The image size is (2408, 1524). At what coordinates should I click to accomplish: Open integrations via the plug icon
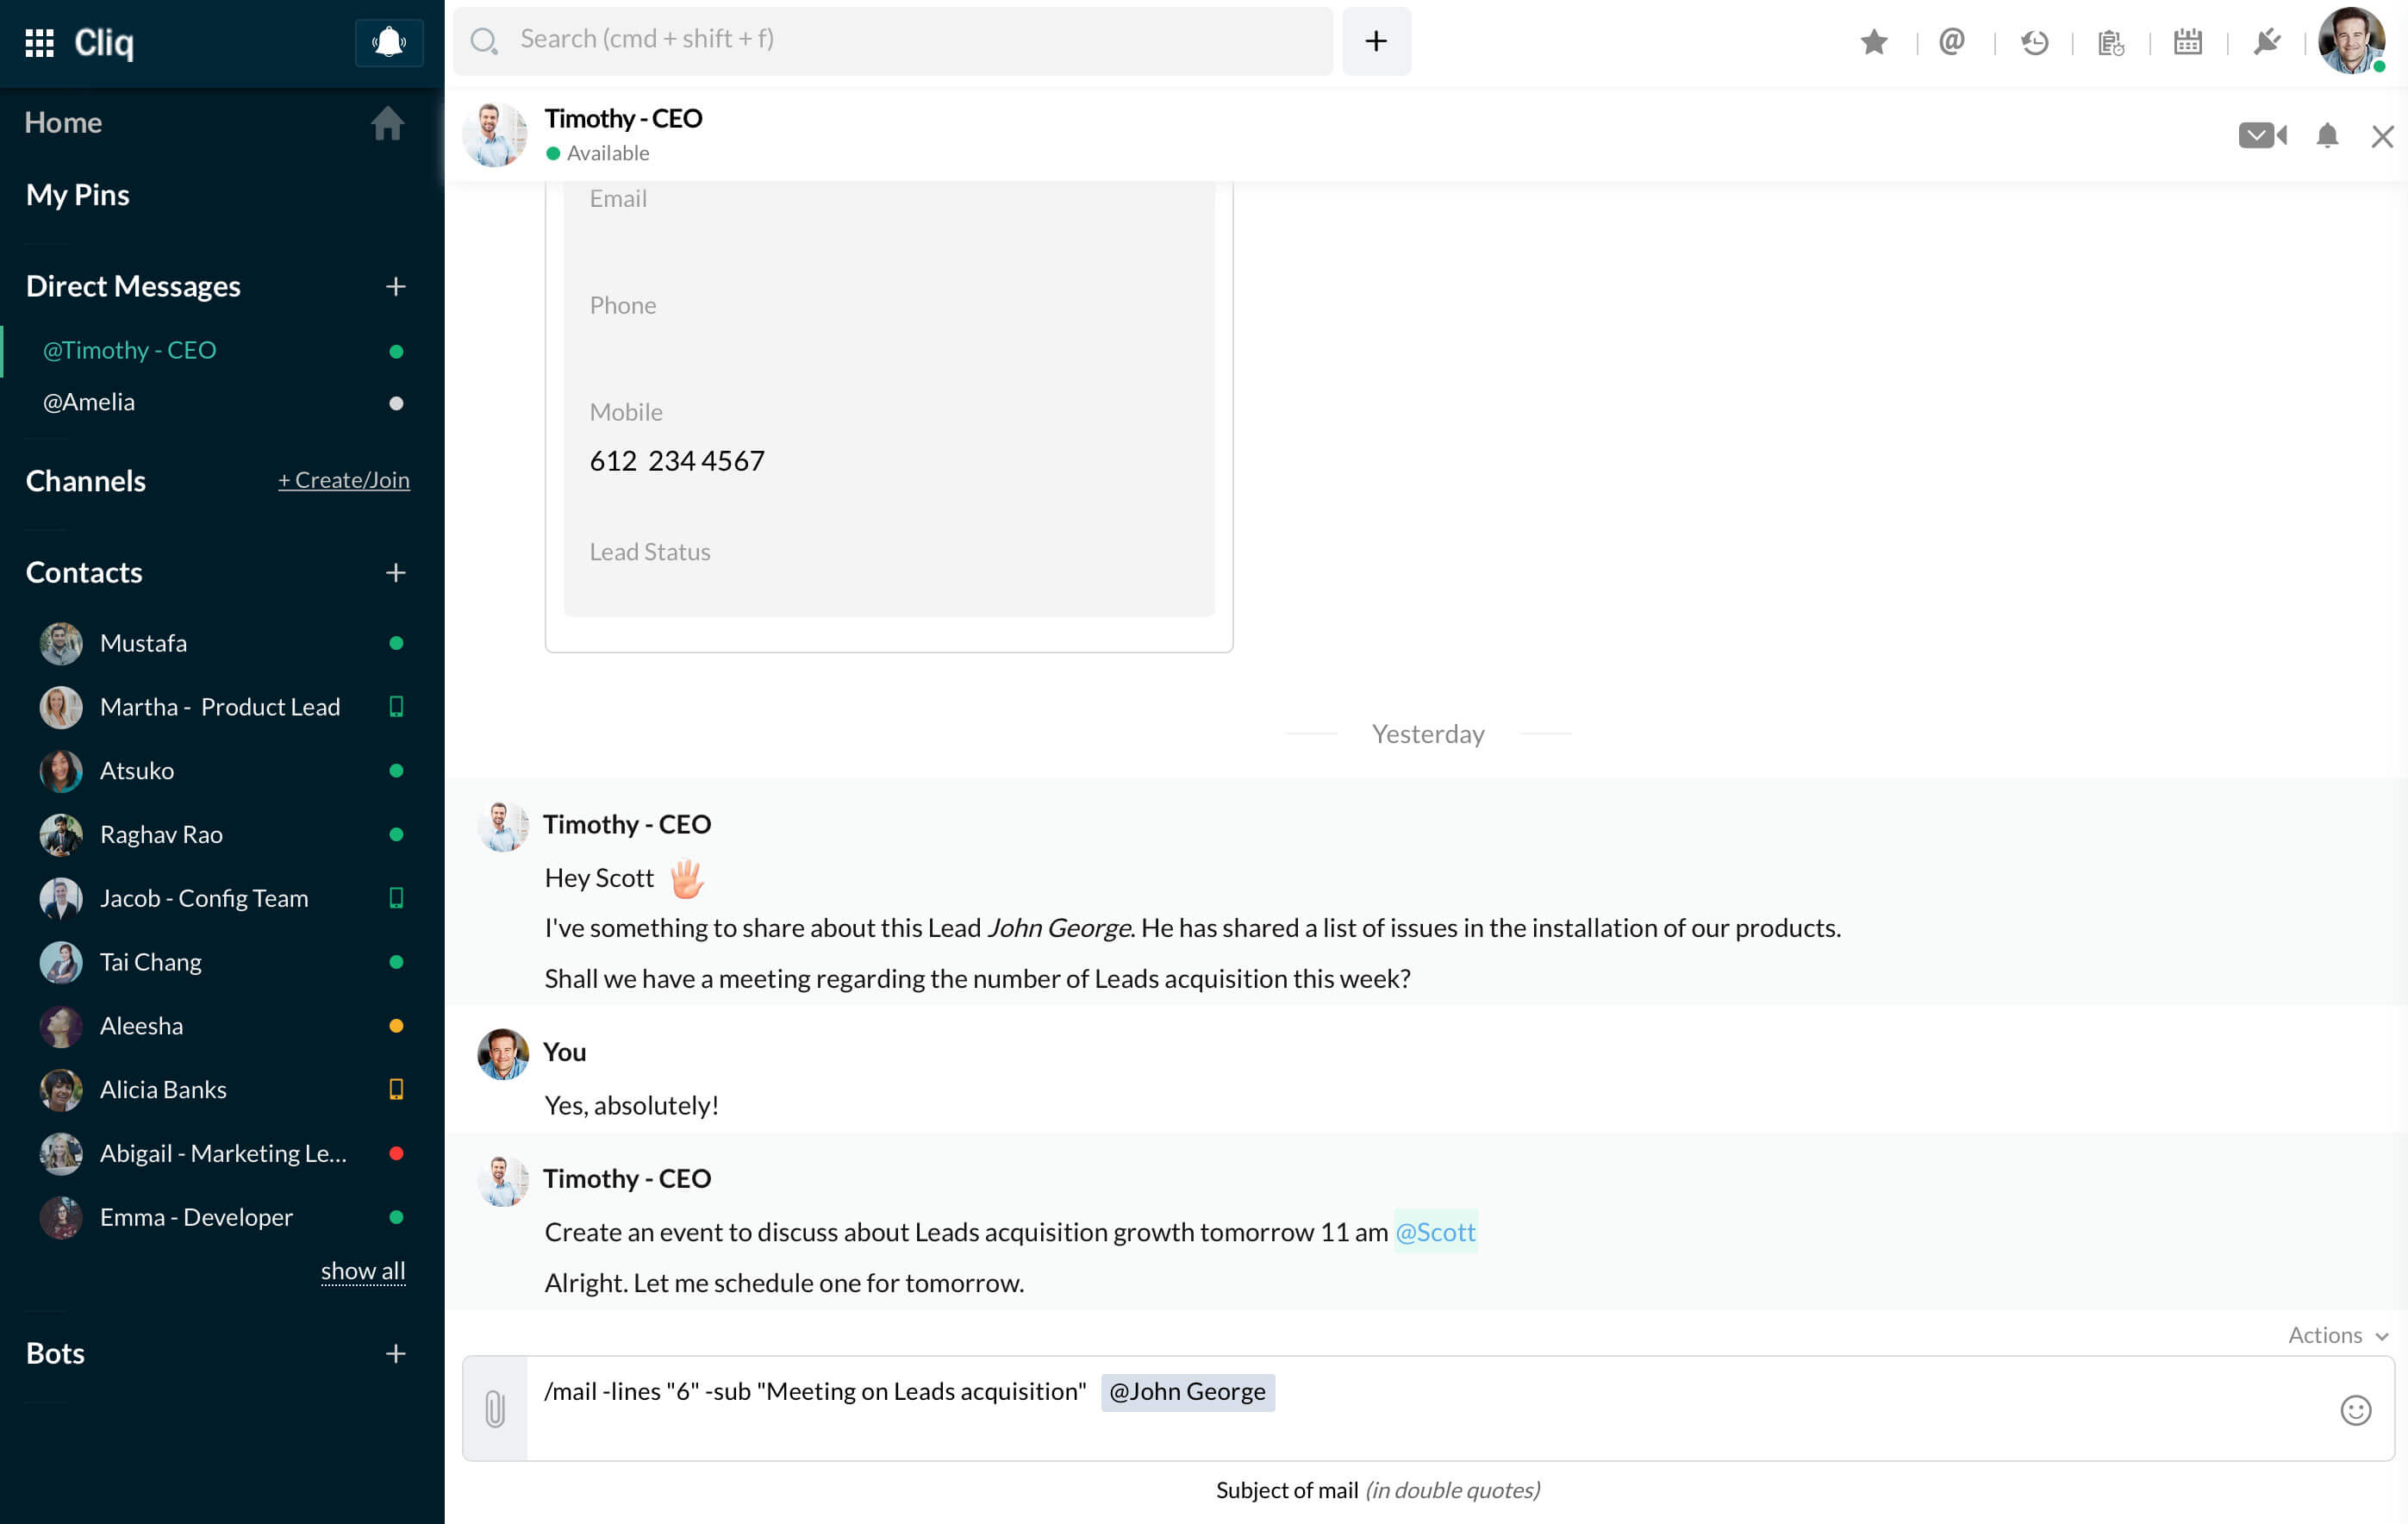2267,42
